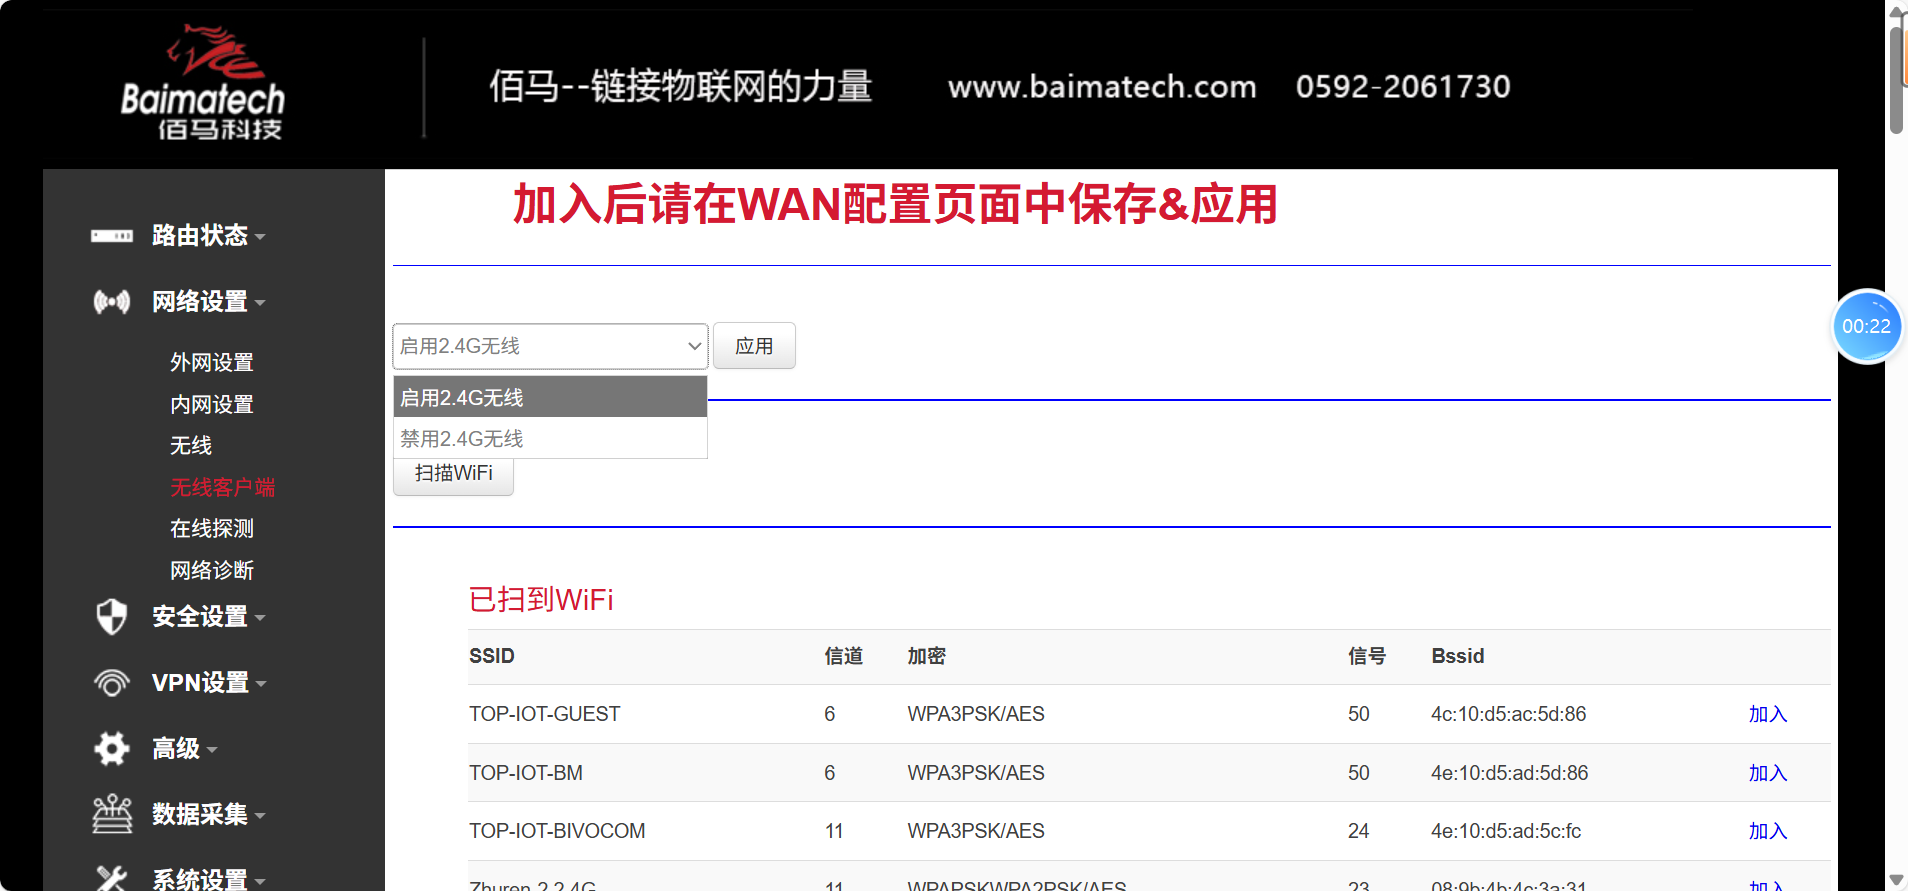Select the 启用2.4G无线 dropdown option

pos(550,397)
